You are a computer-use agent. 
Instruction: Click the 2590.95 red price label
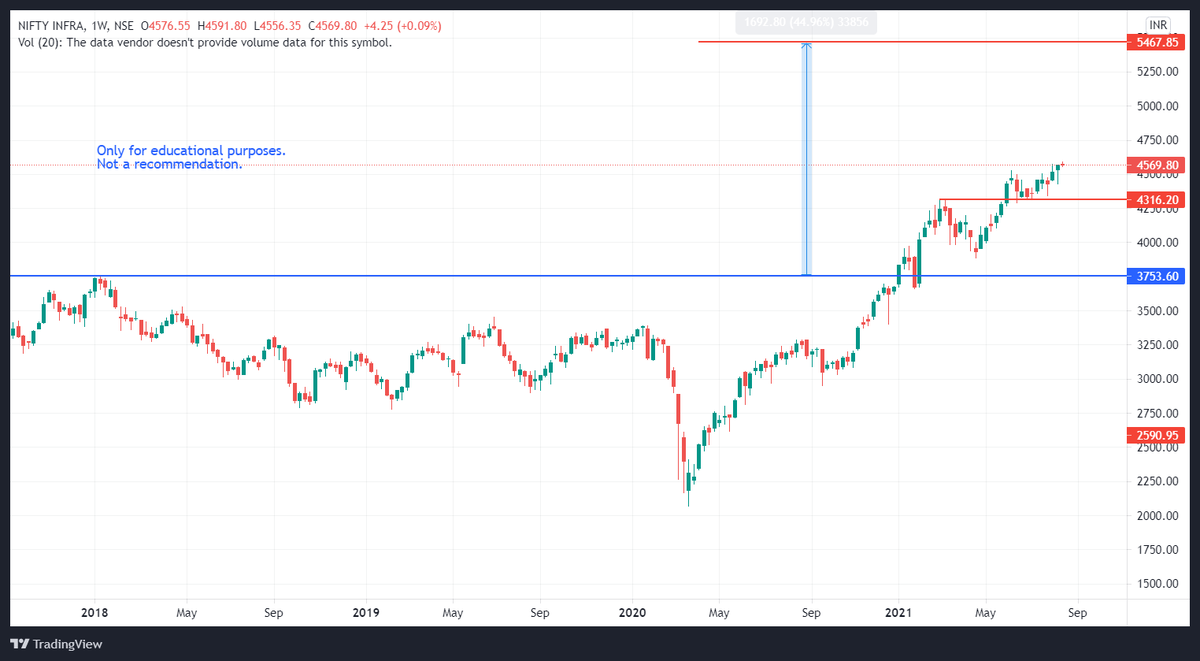(x=1154, y=435)
